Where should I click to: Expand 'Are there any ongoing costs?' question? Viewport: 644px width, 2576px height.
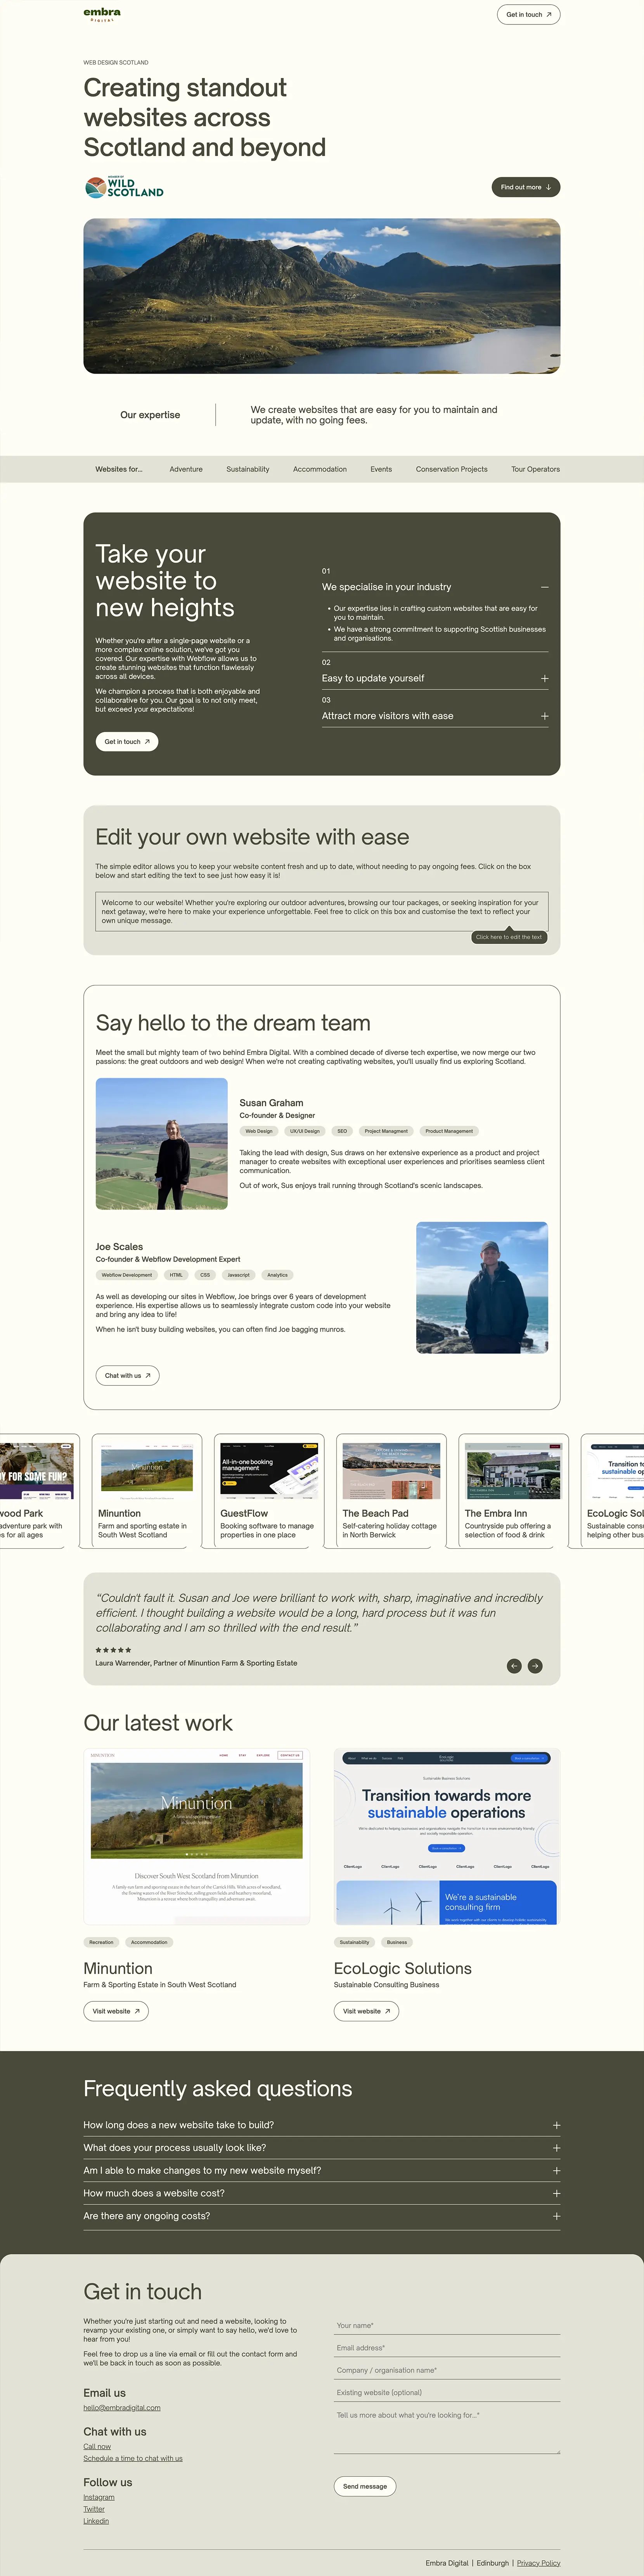[x=322, y=2216]
